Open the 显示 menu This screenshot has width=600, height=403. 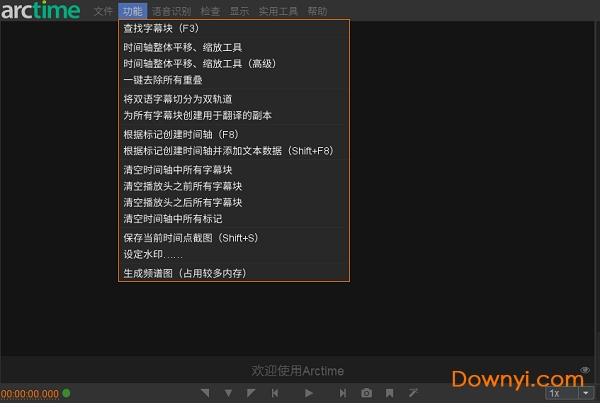239,11
